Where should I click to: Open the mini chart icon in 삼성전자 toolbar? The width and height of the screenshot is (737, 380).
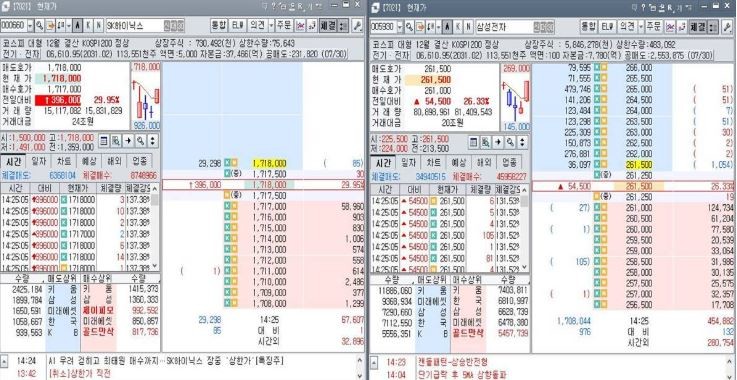point(670,26)
